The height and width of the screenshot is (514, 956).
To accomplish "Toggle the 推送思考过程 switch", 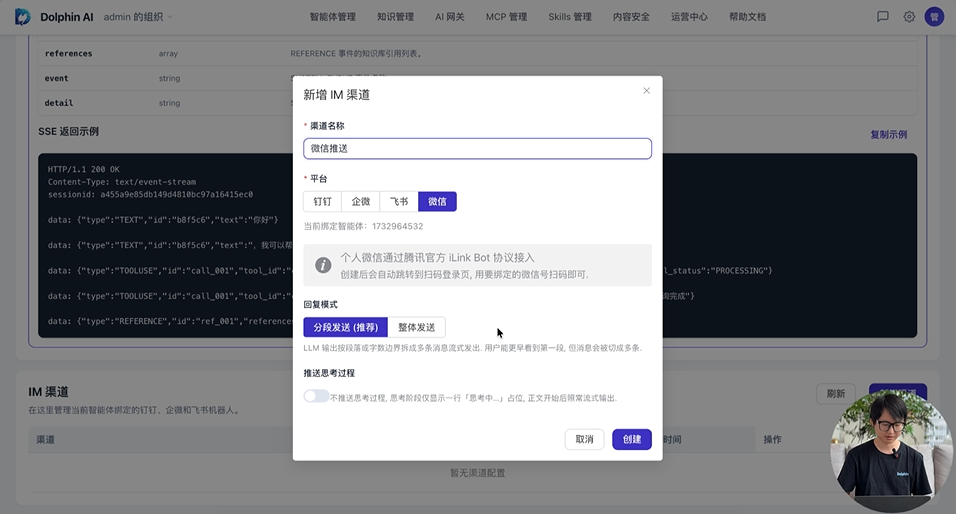I will 316,396.
